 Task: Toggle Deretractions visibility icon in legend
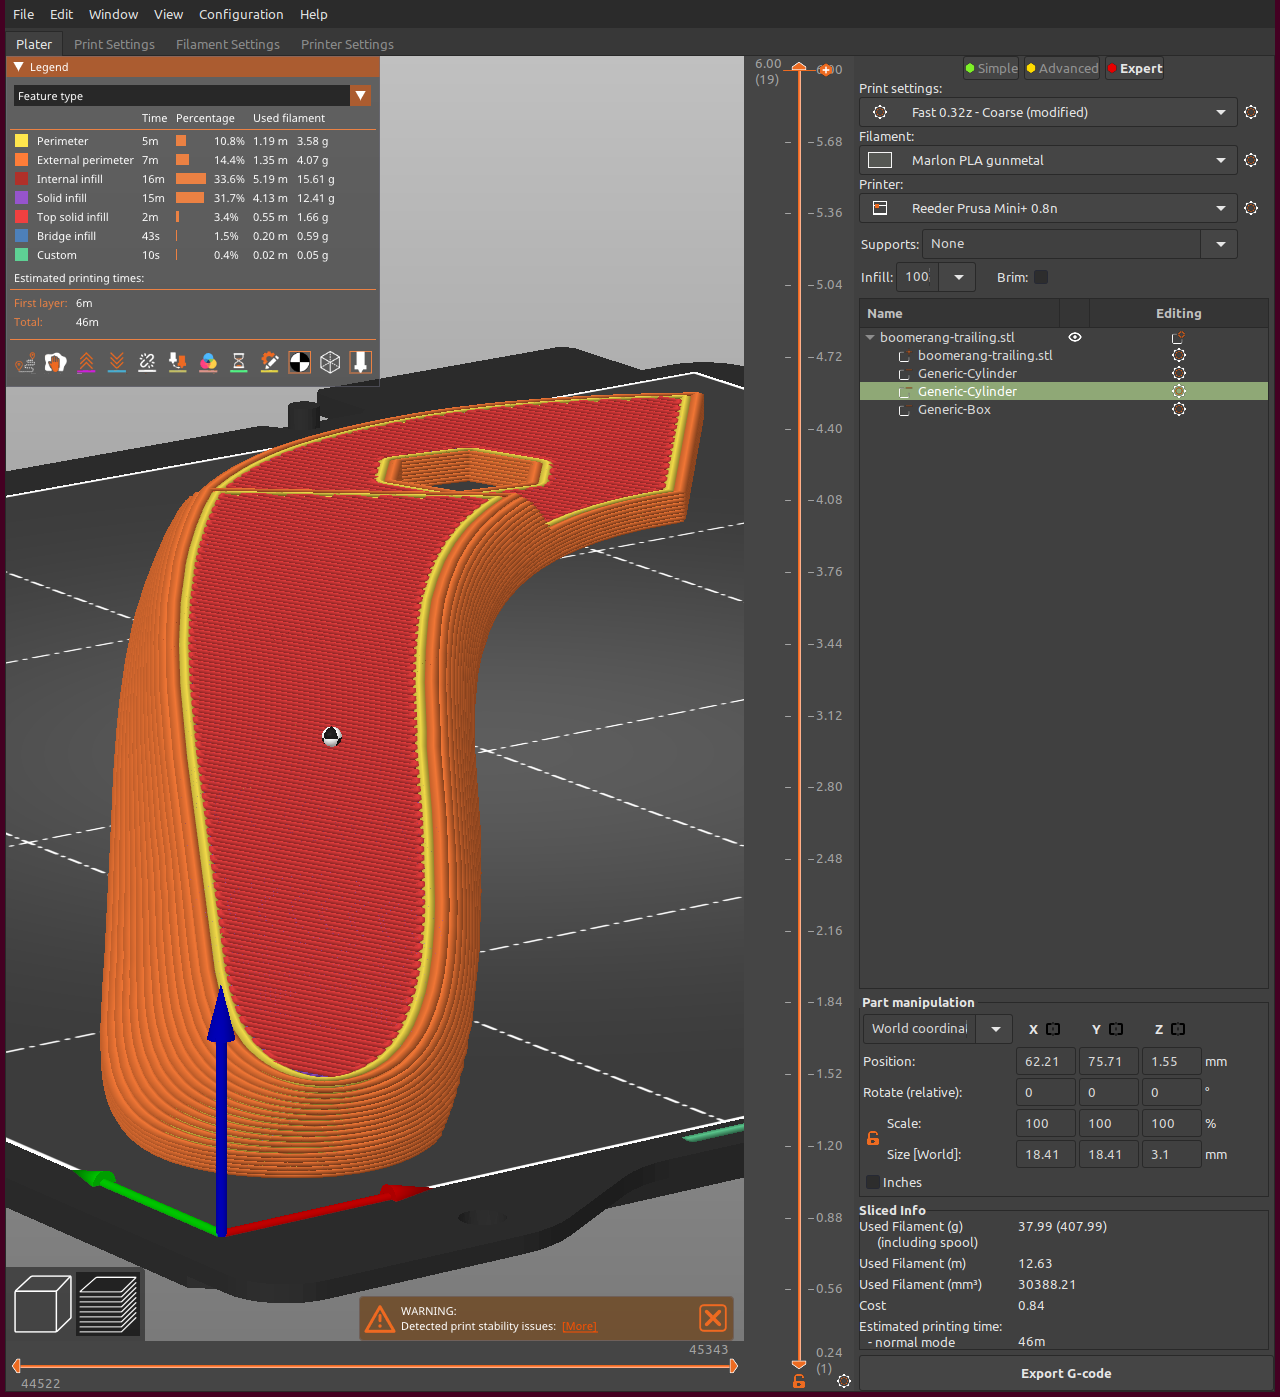(x=117, y=362)
